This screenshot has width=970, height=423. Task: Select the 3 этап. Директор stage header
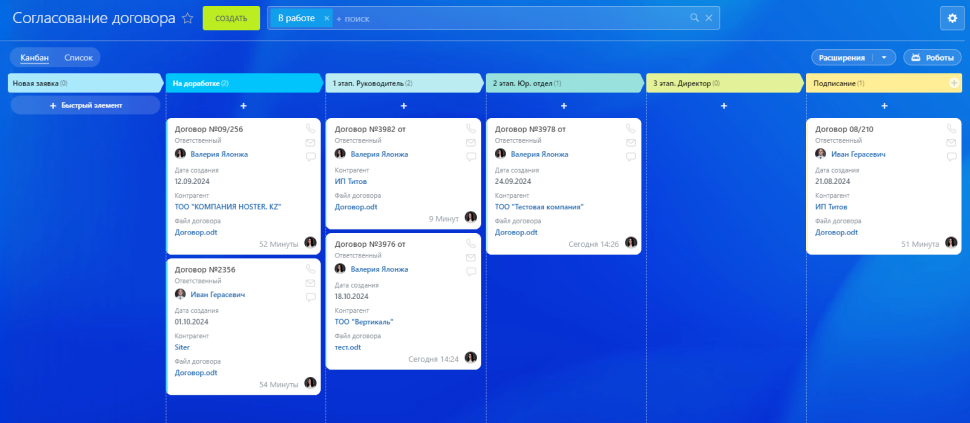(x=725, y=83)
